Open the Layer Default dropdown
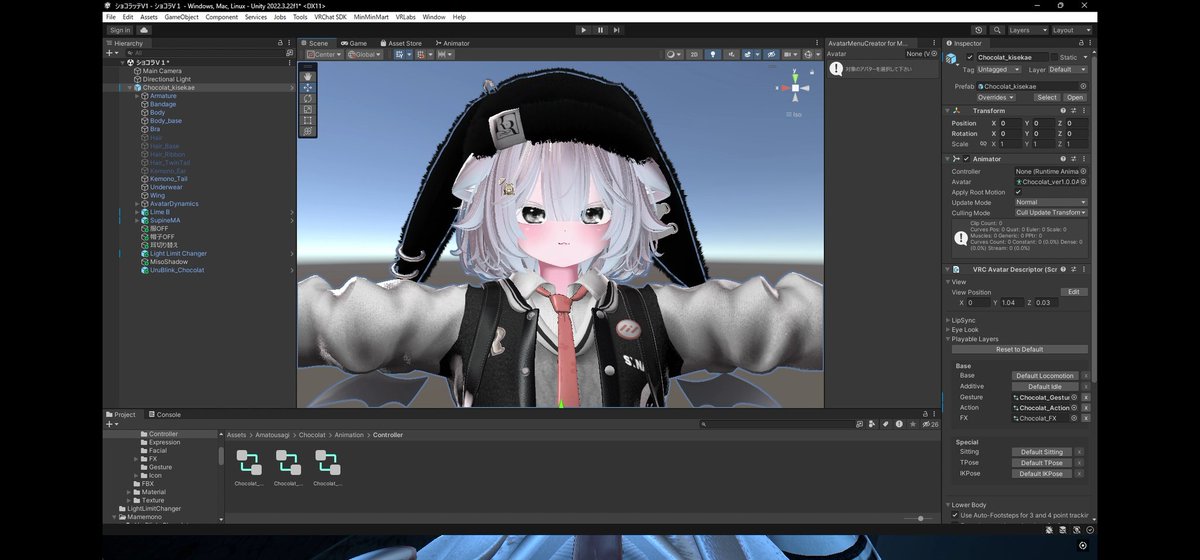This screenshot has height=560, width=1200. tap(1067, 69)
